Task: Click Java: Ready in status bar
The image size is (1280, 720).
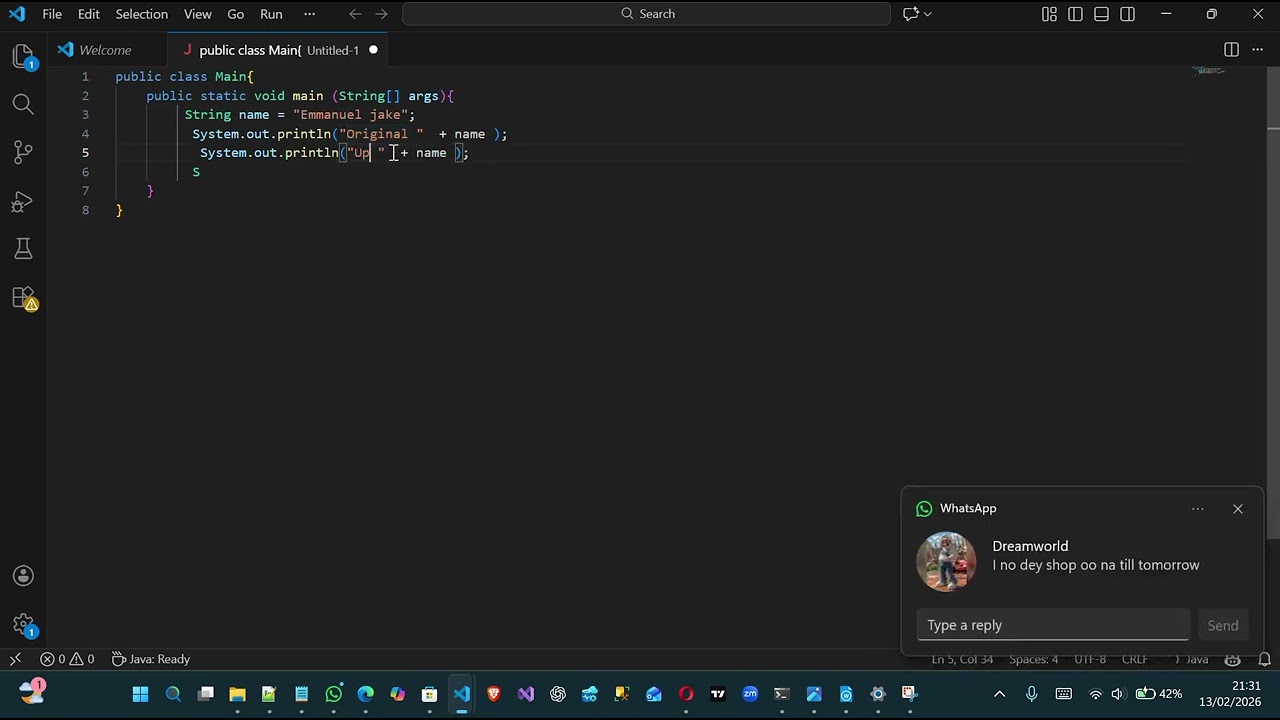Action: click(x=150, y=659)
